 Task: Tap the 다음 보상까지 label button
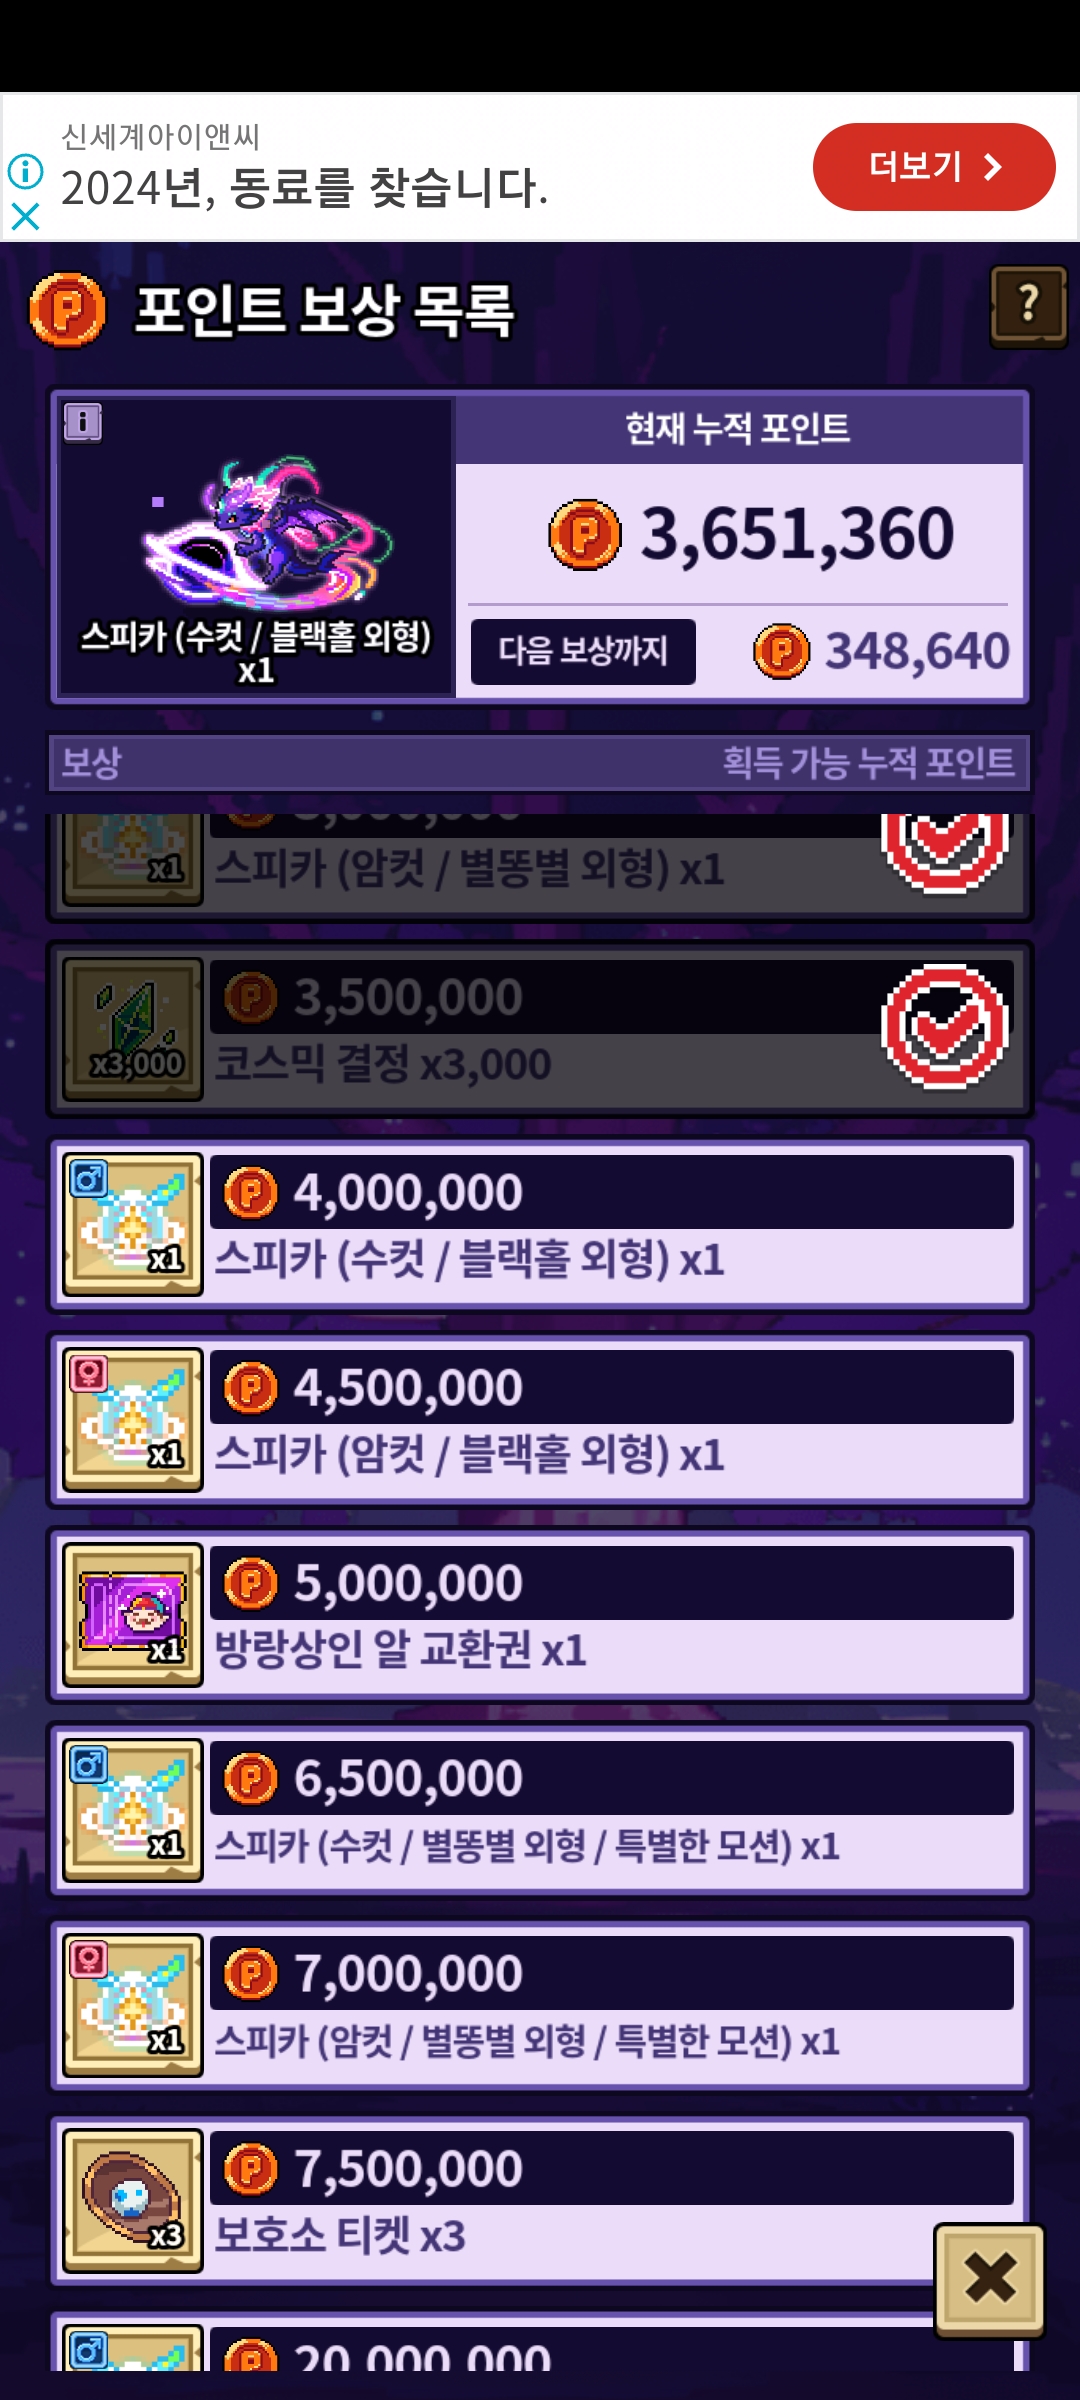pyautogui.click(x=583, y=651)
